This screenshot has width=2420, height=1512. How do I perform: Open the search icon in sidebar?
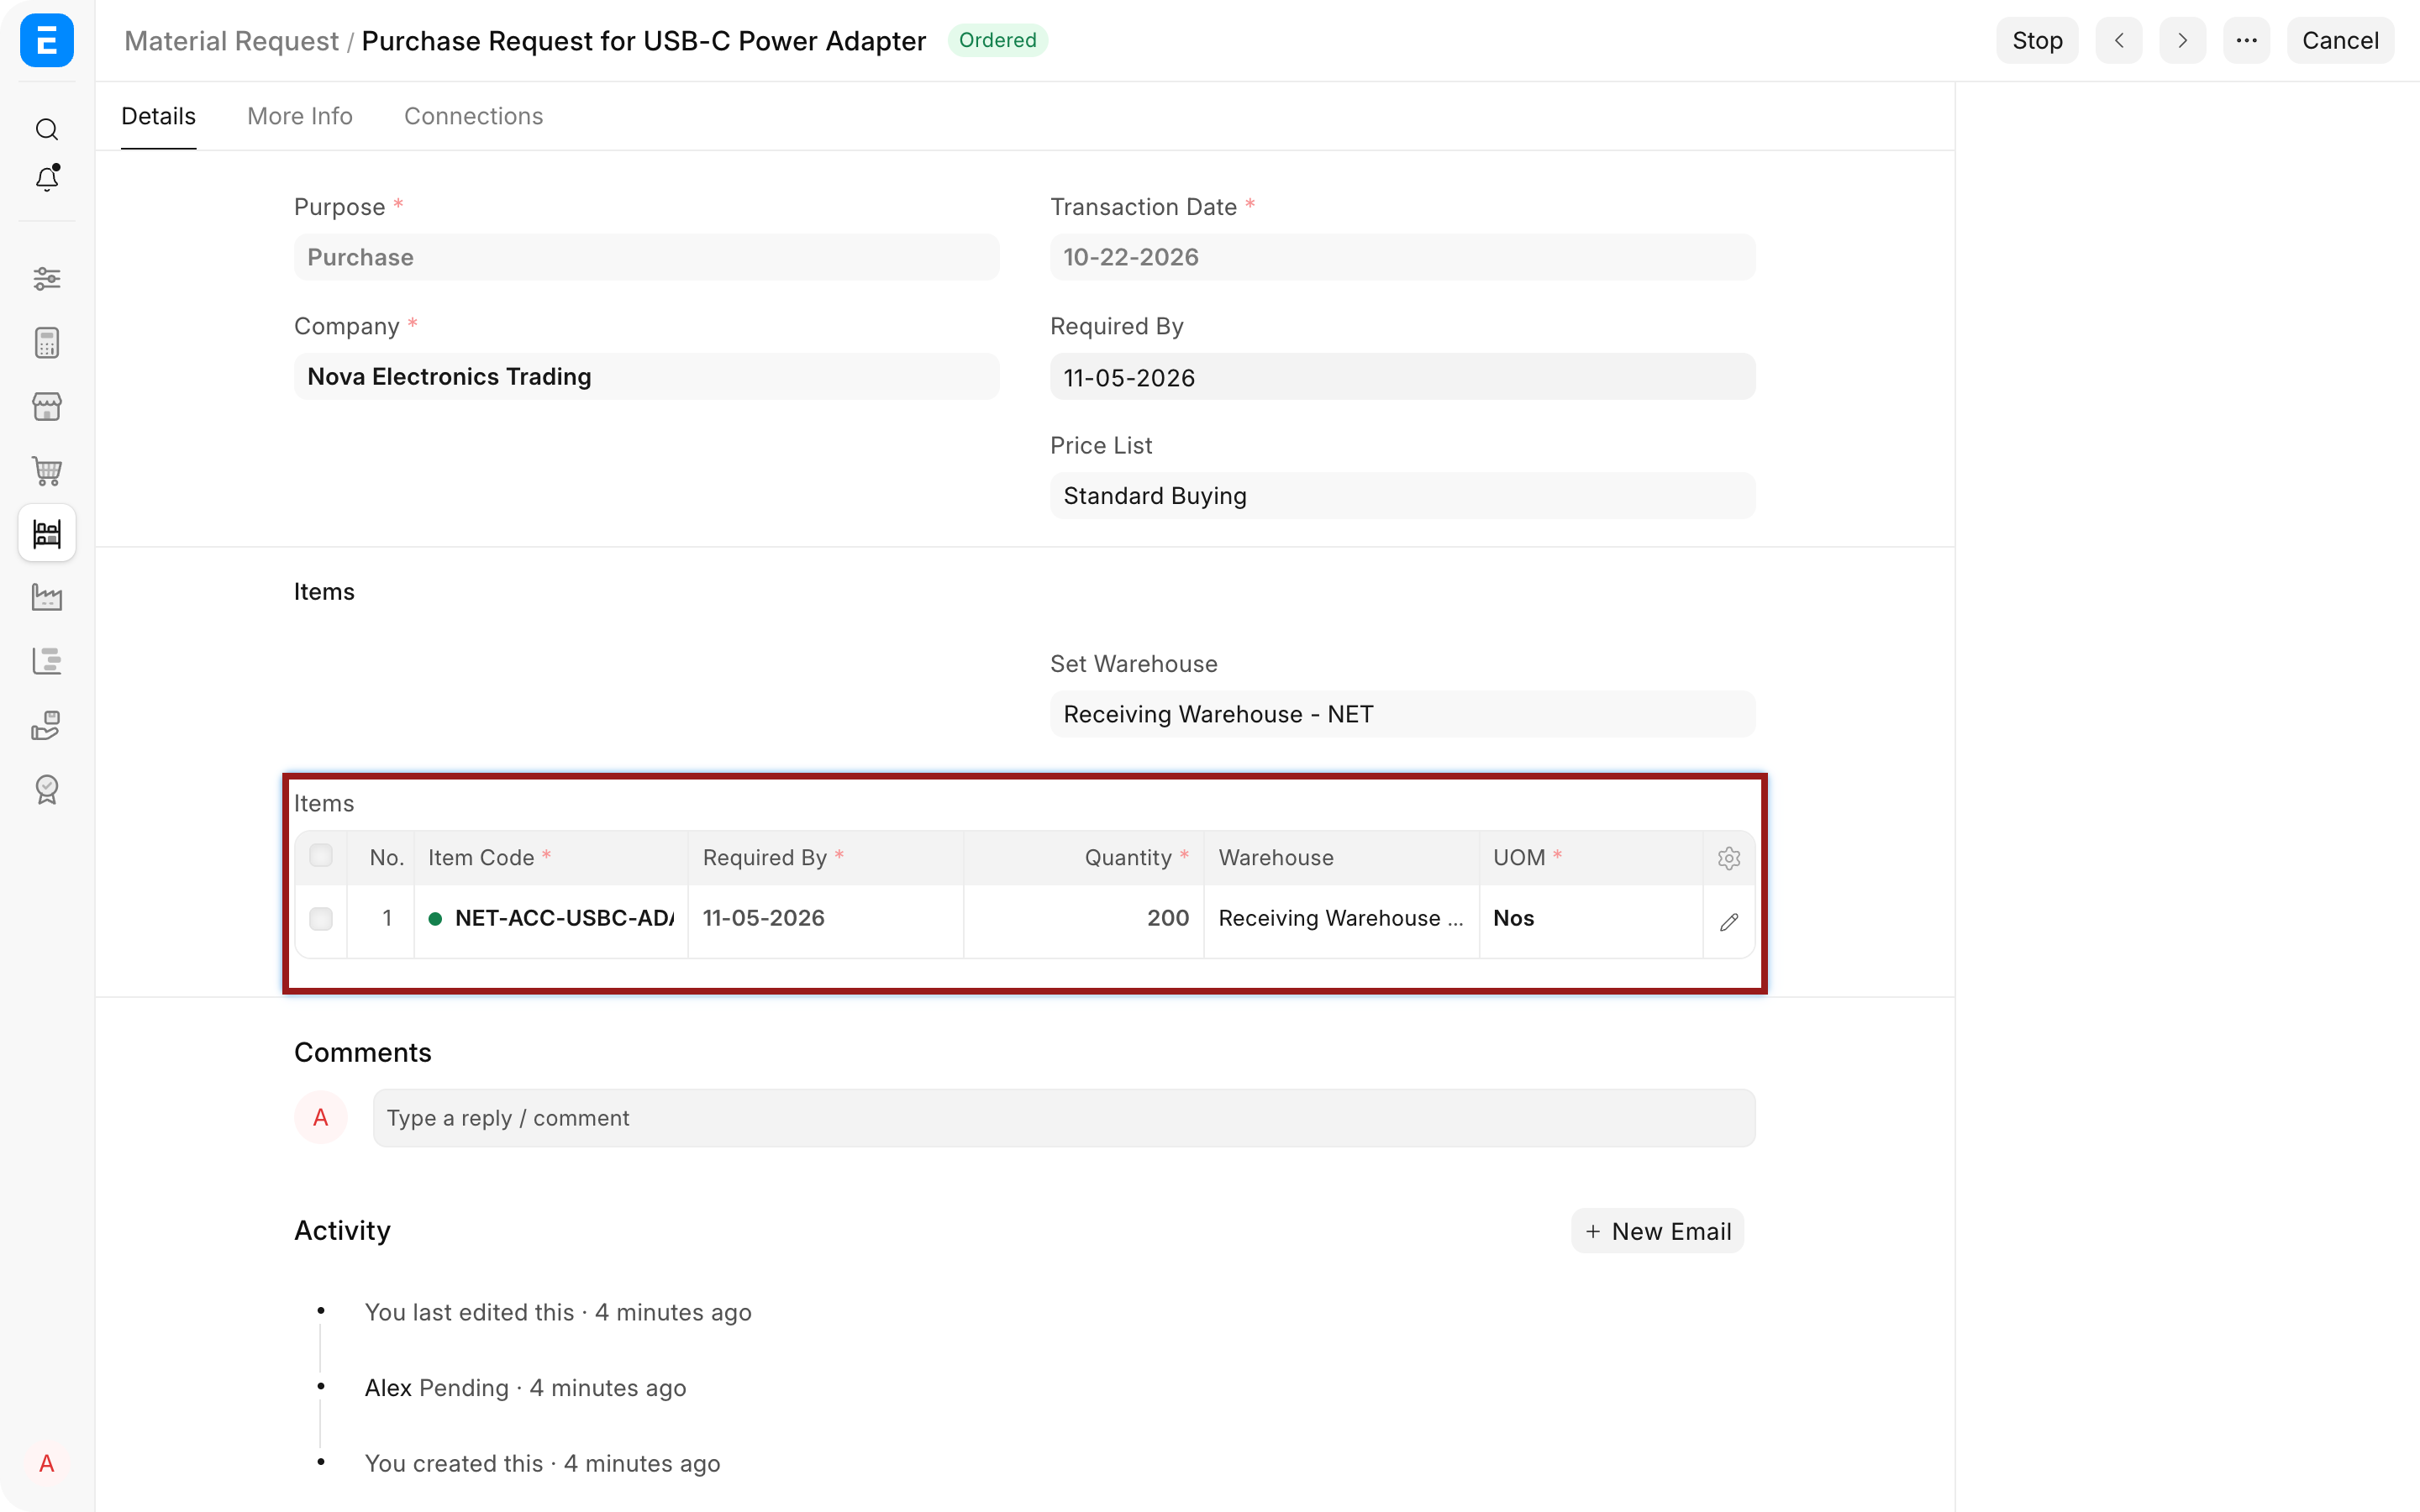pyautogui.click(x=47, y=129)
